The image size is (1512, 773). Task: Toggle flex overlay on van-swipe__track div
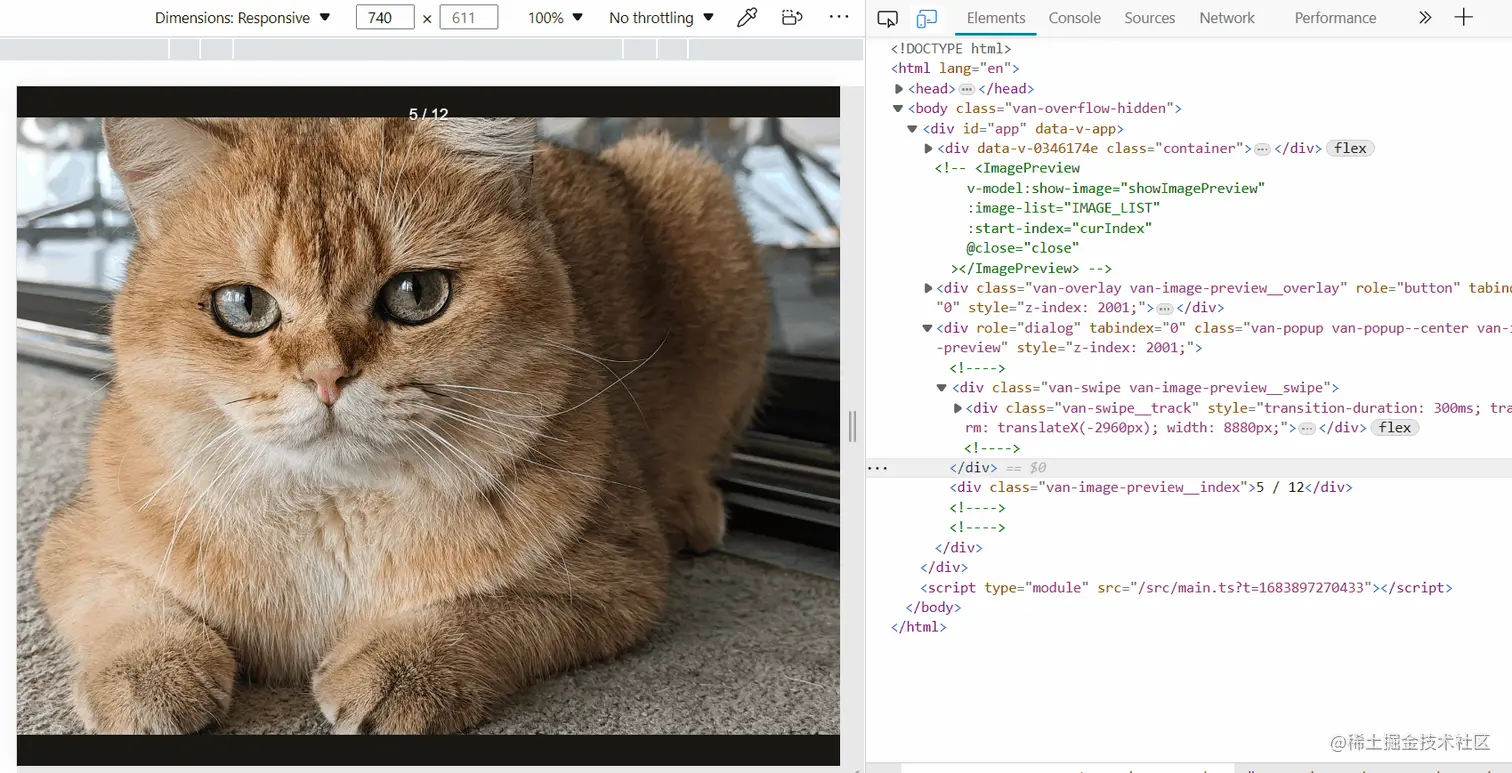tap(1394, 427)
